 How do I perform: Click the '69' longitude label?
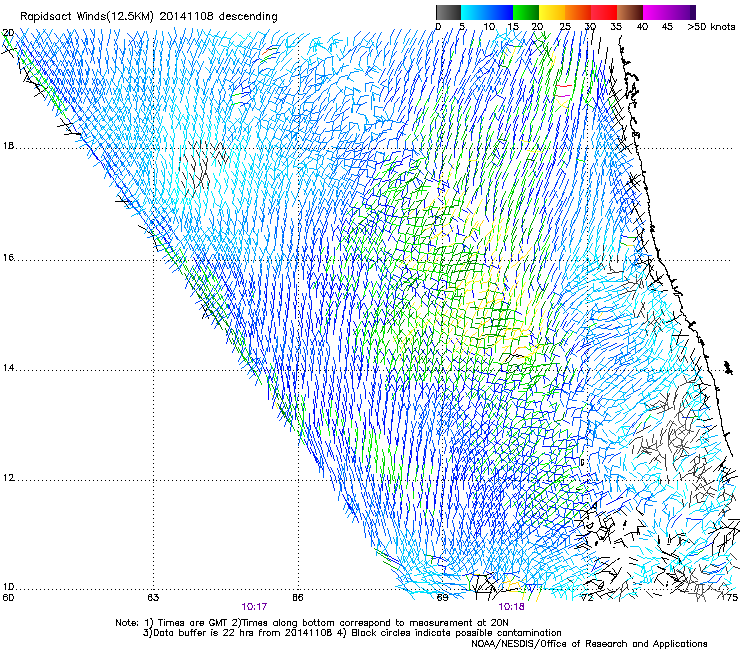tap(442, 598)
